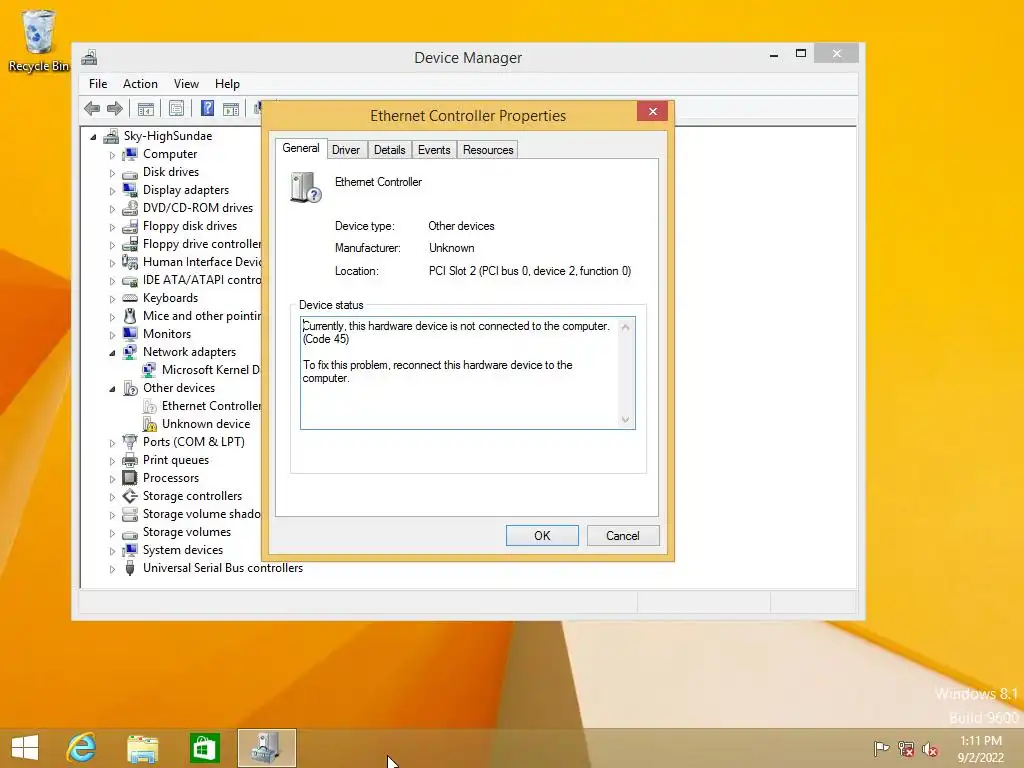Toggle the Show/Hide Action Pane toolbar icon
1024x768 pixels.
click(231, 108)
